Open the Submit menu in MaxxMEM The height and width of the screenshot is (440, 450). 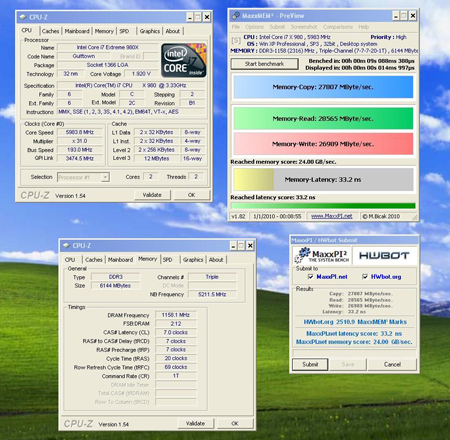tap(277, 27)
